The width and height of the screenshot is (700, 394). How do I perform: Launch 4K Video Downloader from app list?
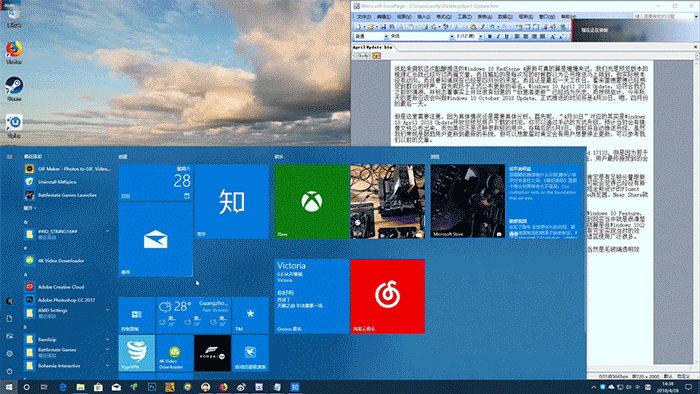pyautogui.click(x=68, y=260)
